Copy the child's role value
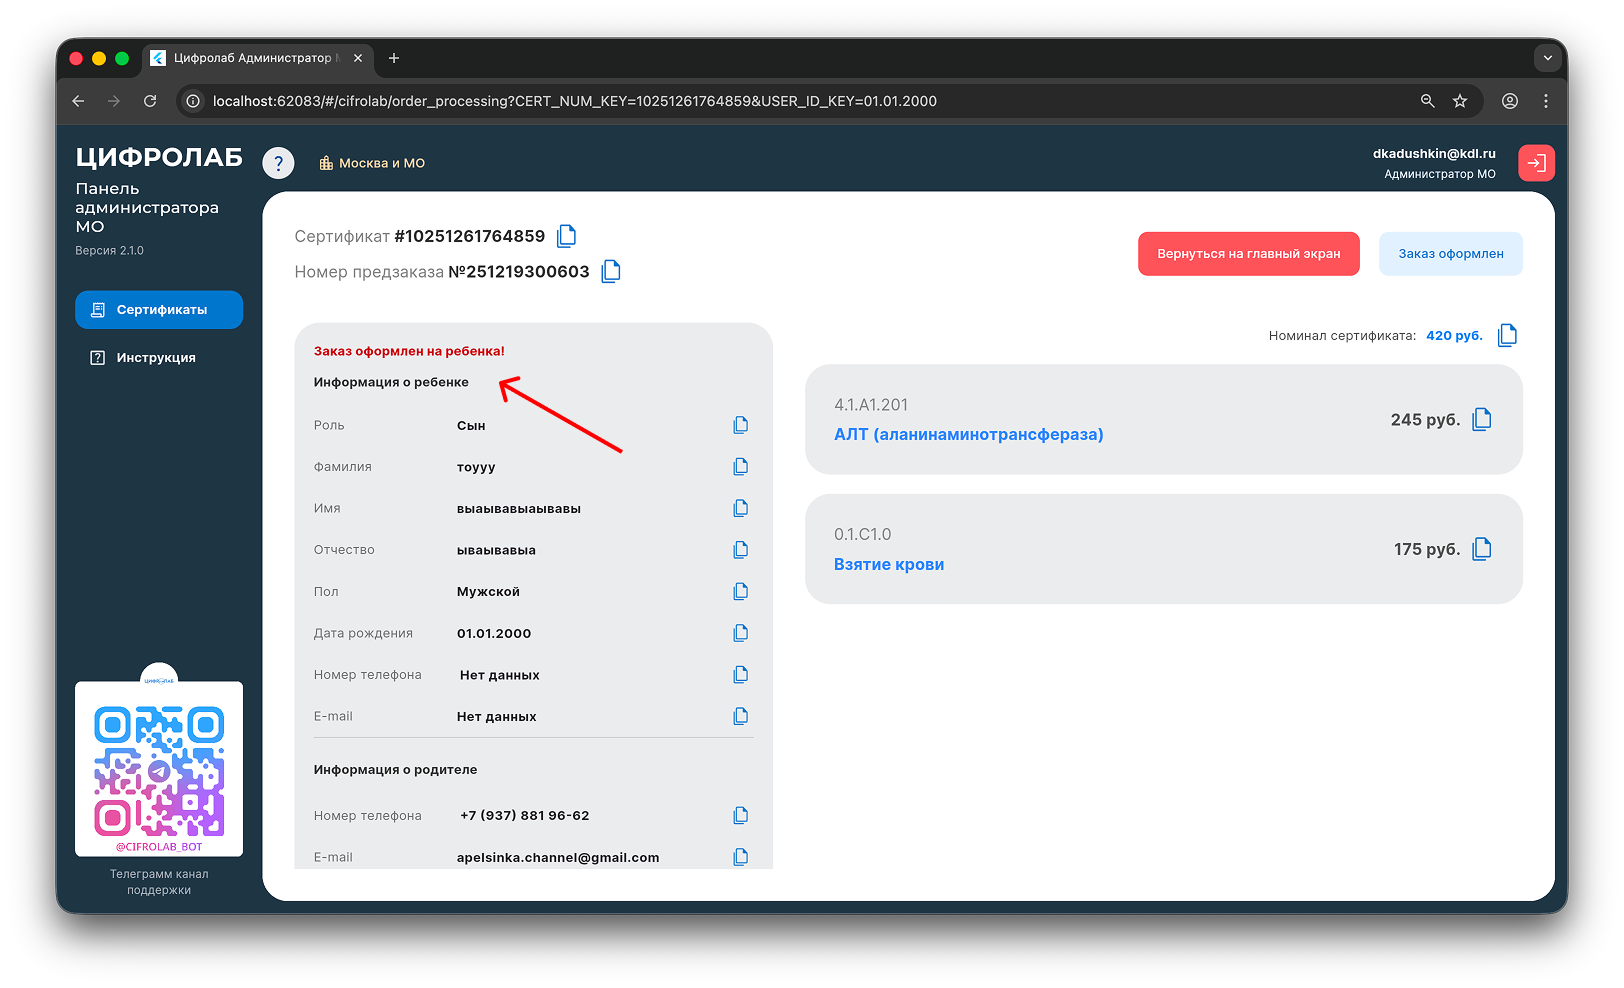This screenshot has width=1624, height=988. click(x=740, y=425)
